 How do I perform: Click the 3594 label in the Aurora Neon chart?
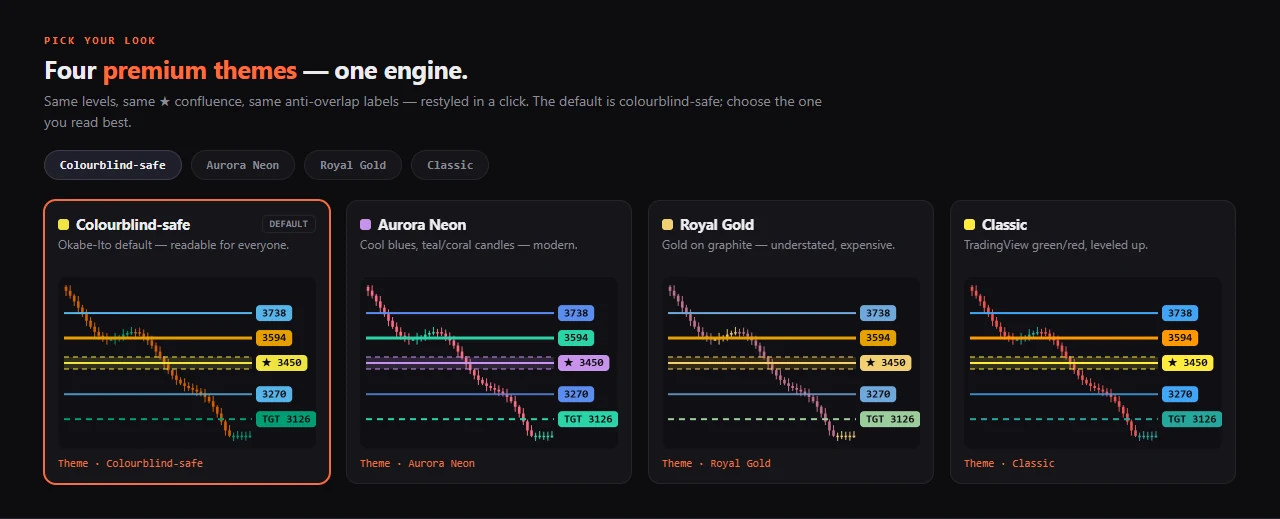coord(576,338)
